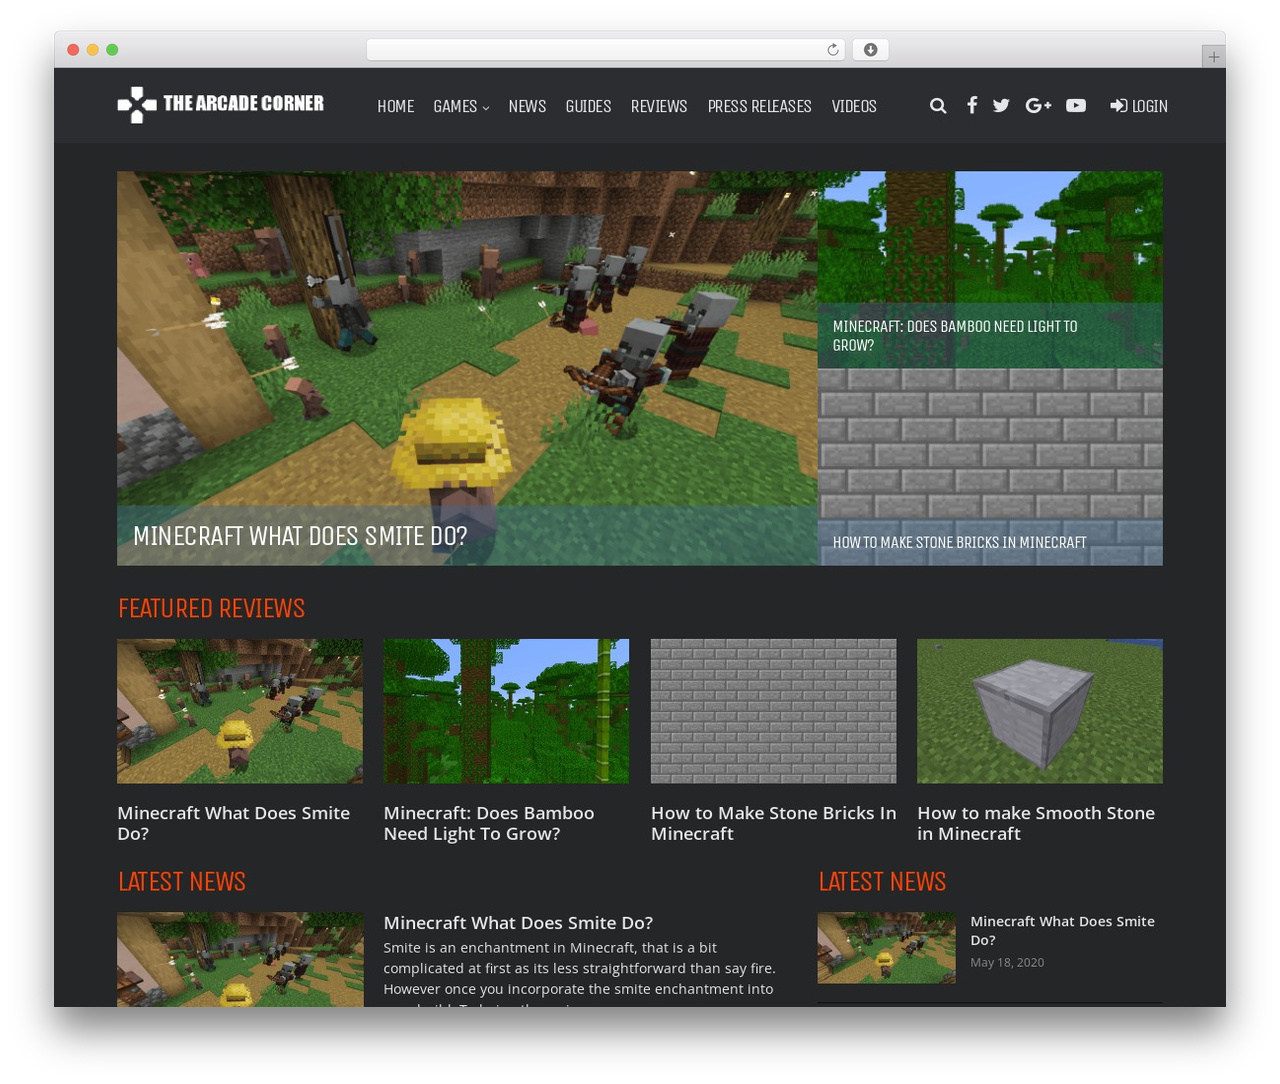Click the Smite featured review thumbnail
1280x1084 pixels.
pyautogui.click(x=240, y=711)
